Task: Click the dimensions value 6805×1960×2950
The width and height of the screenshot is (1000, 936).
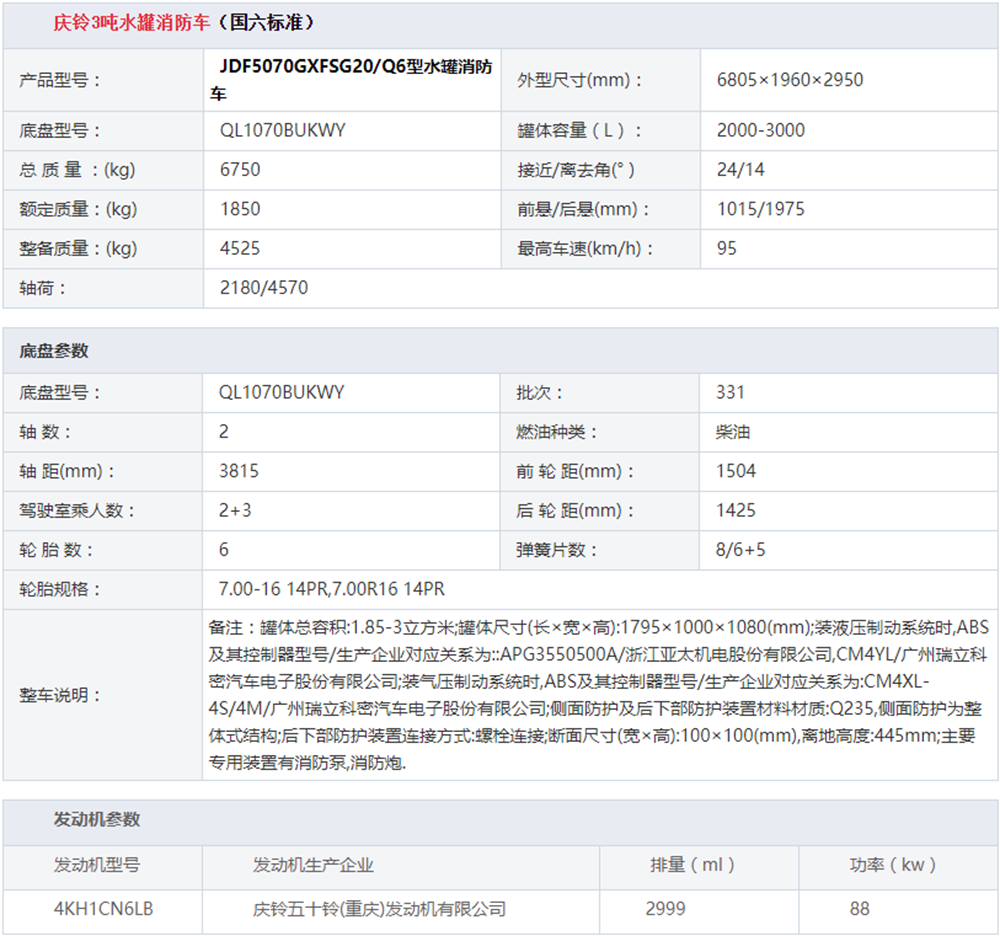Action: (x=790, y=80)
